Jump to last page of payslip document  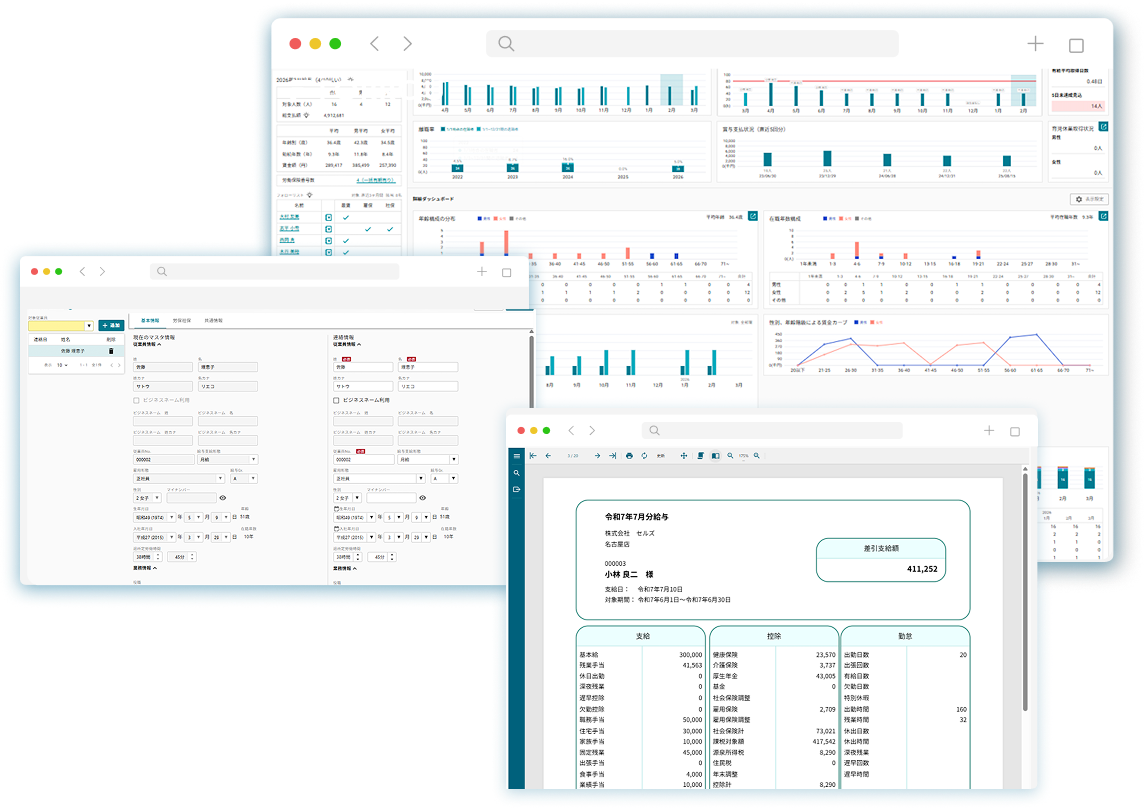[x=612, y=456]
